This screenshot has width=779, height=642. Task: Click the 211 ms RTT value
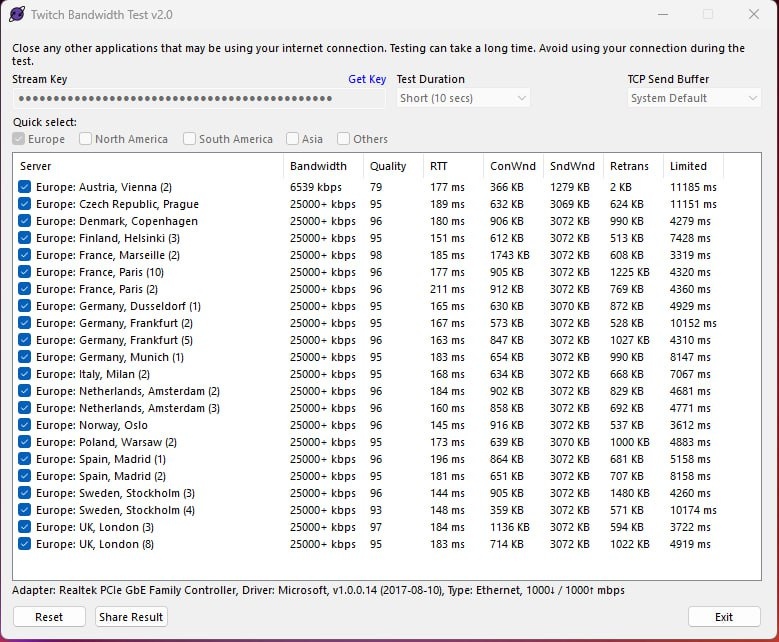[447, 289]
